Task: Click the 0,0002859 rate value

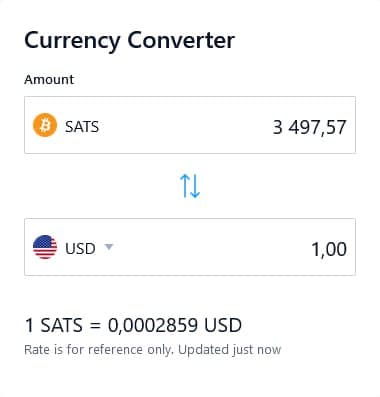Action: pyautogui.click(x=153, y=325)
